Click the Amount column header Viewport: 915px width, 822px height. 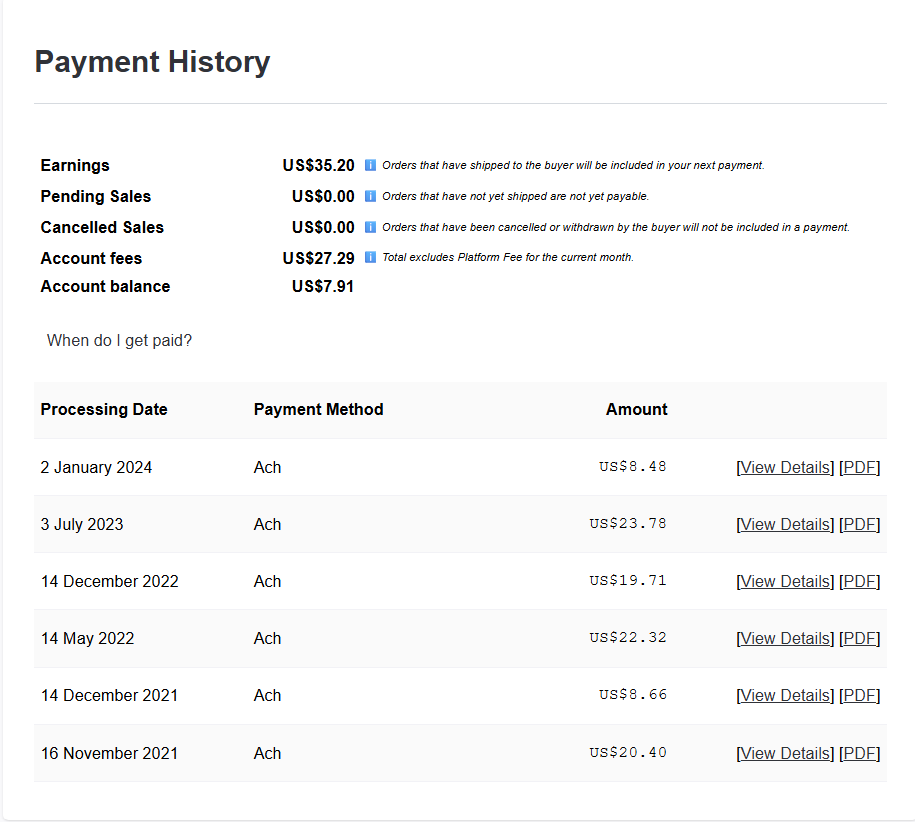coord(637,410)
